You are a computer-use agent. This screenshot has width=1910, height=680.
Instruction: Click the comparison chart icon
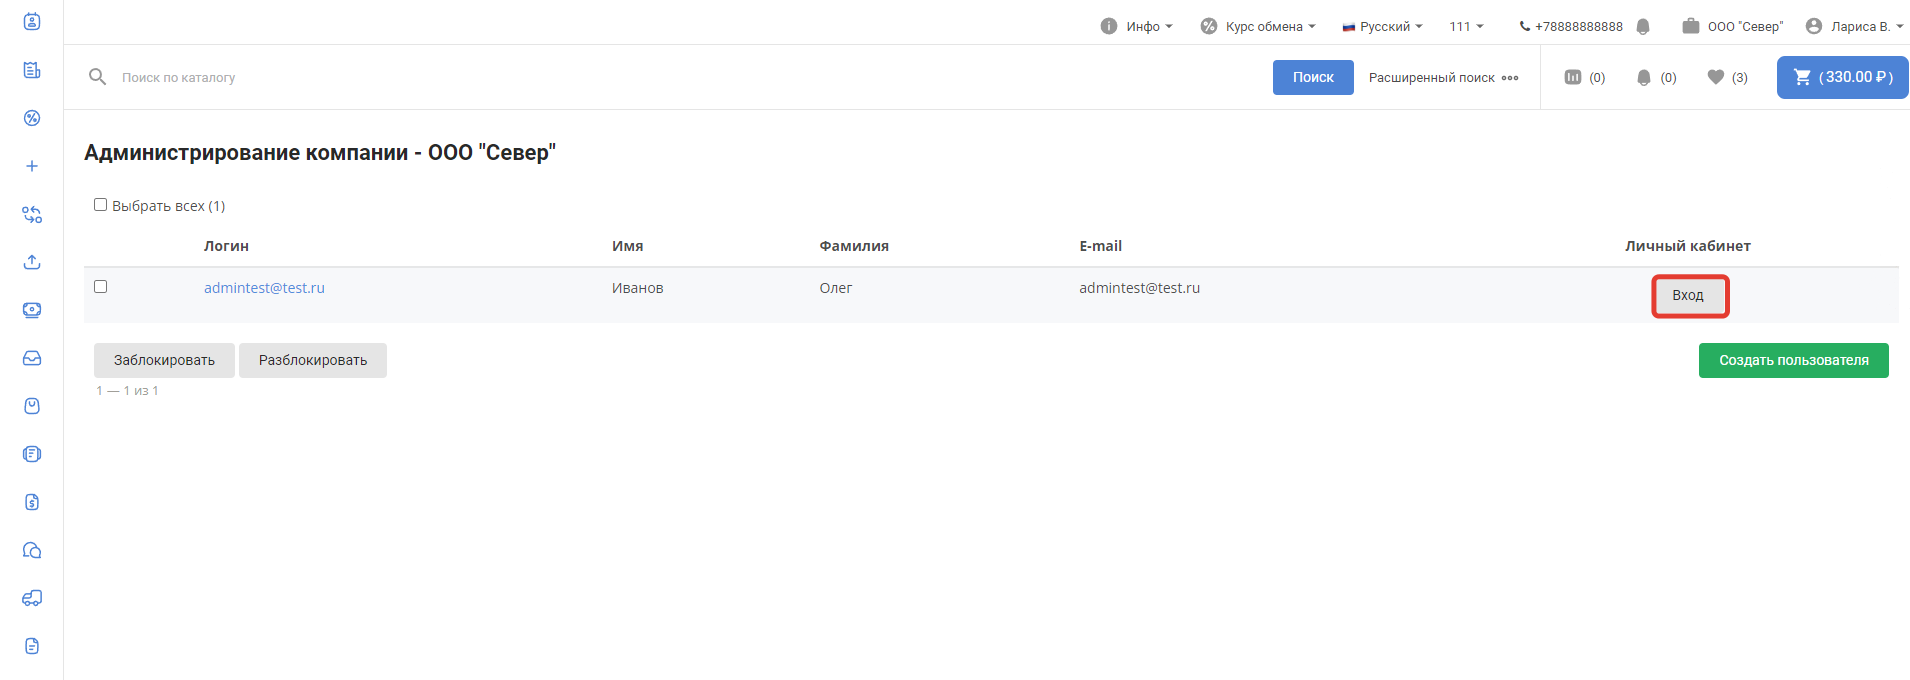pos(1573,77)
